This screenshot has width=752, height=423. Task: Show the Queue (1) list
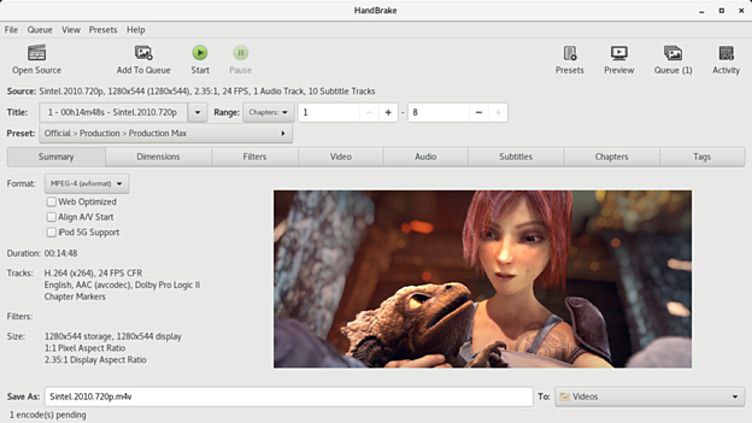pos(673,53)
